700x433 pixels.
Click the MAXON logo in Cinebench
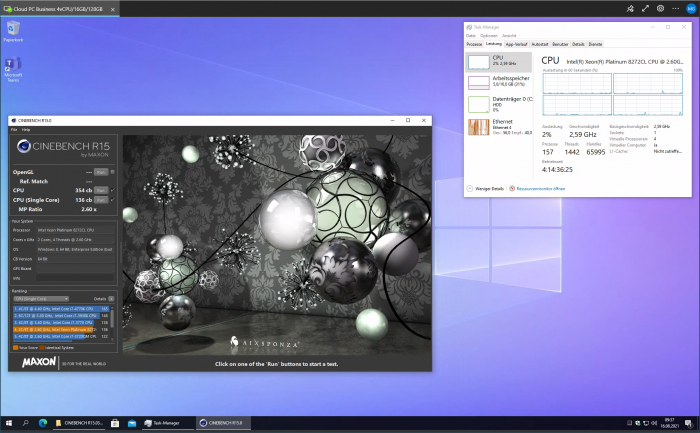(39, 362)
